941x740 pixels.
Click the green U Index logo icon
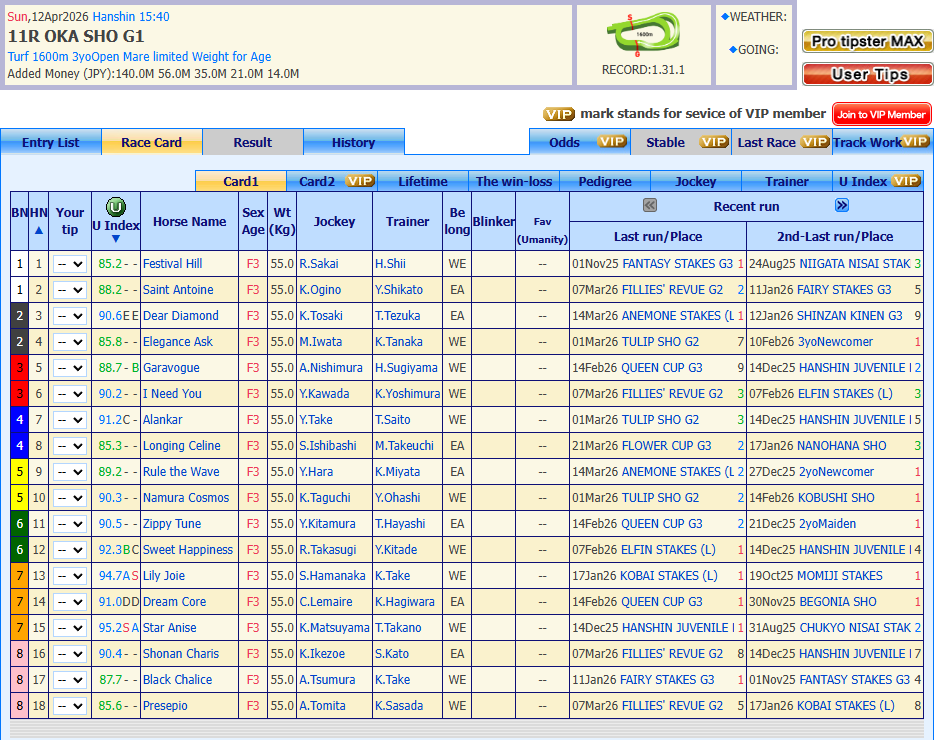[116, 207]
